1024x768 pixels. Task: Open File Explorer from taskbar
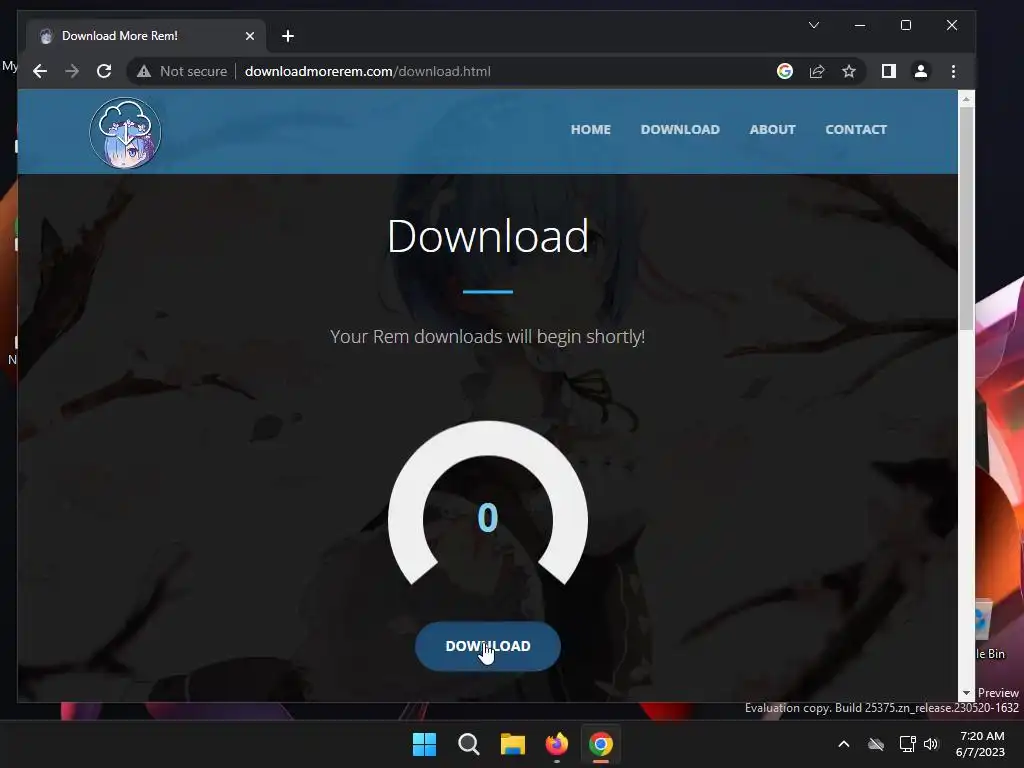(513, 744)
